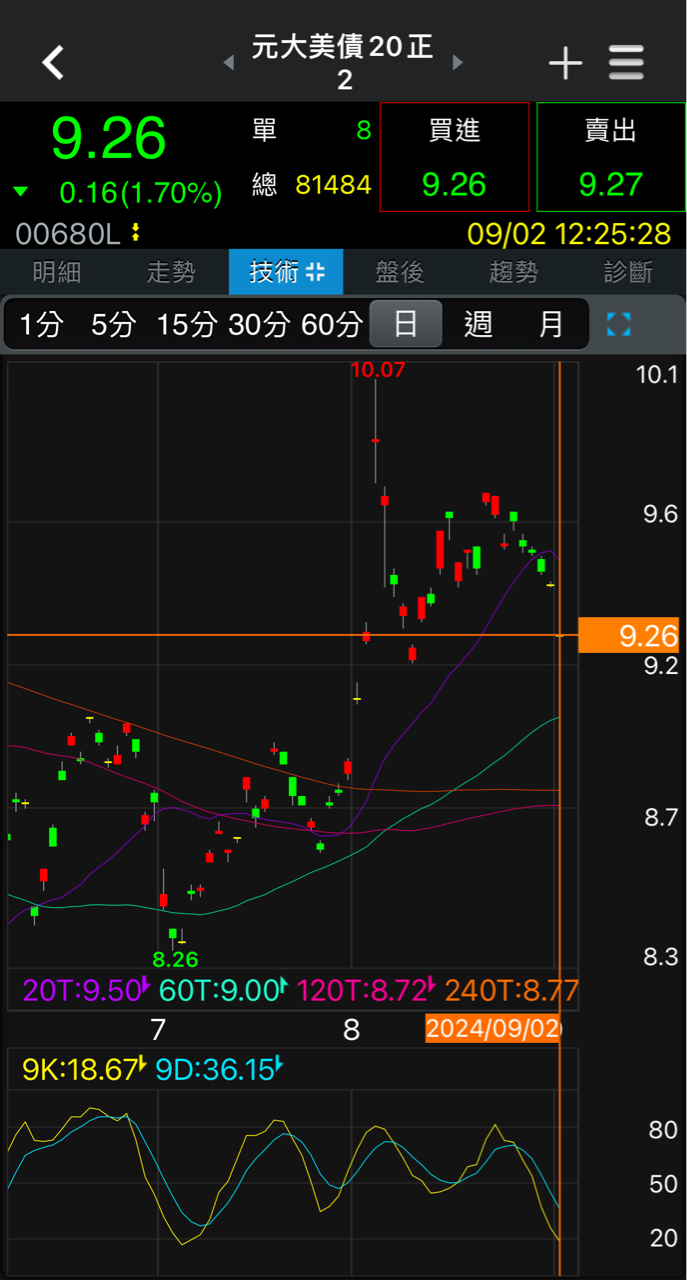Select the 15分 interval
Viewport: 687px width, 1280px height.
click(x=187, y=324)
